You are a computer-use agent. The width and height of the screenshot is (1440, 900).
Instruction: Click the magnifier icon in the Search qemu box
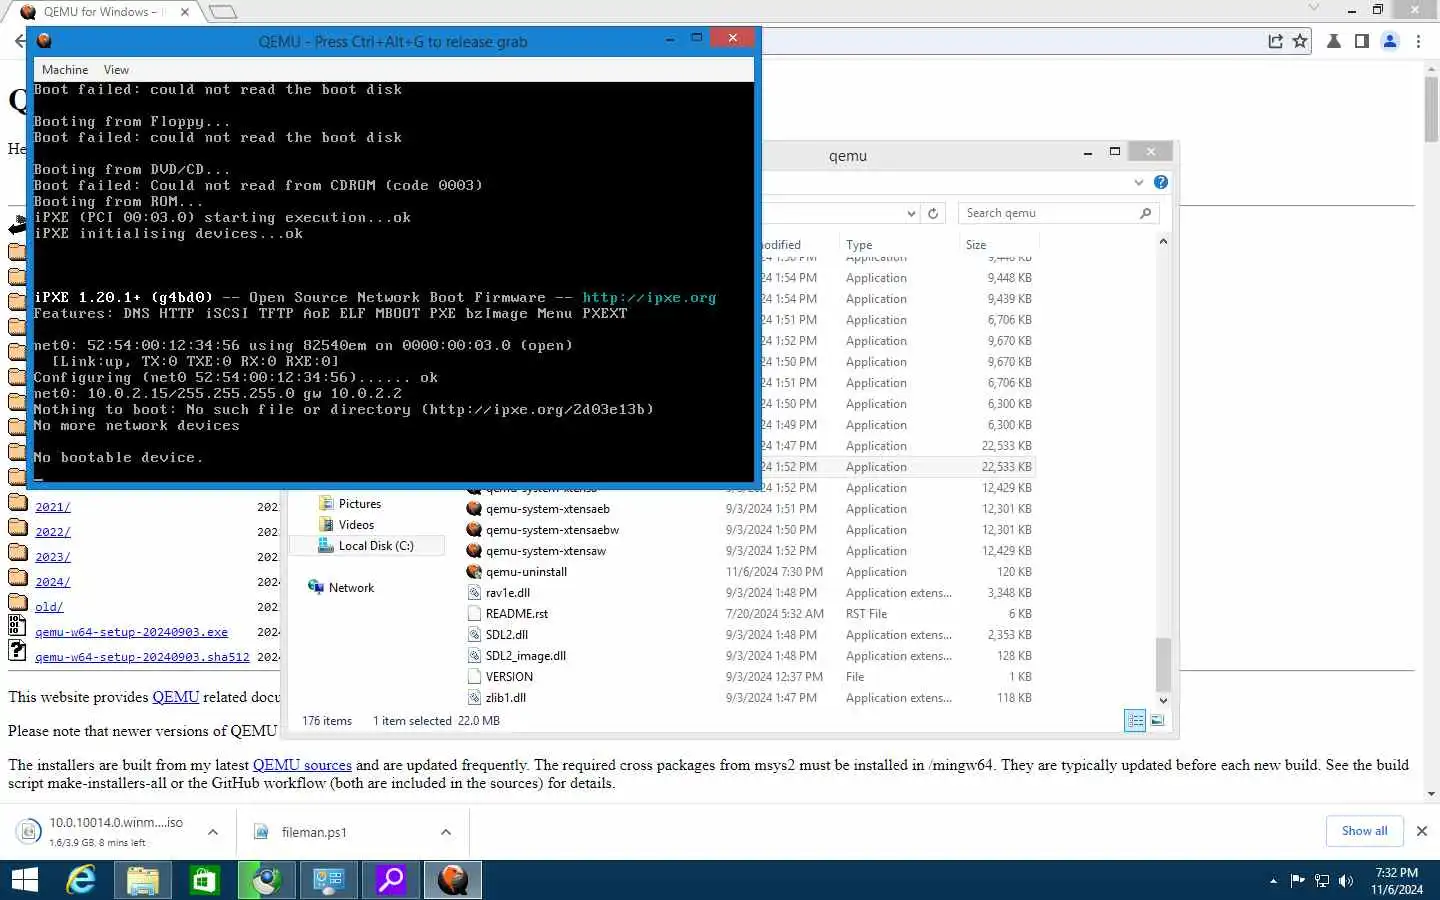[x=1146, y=213]
